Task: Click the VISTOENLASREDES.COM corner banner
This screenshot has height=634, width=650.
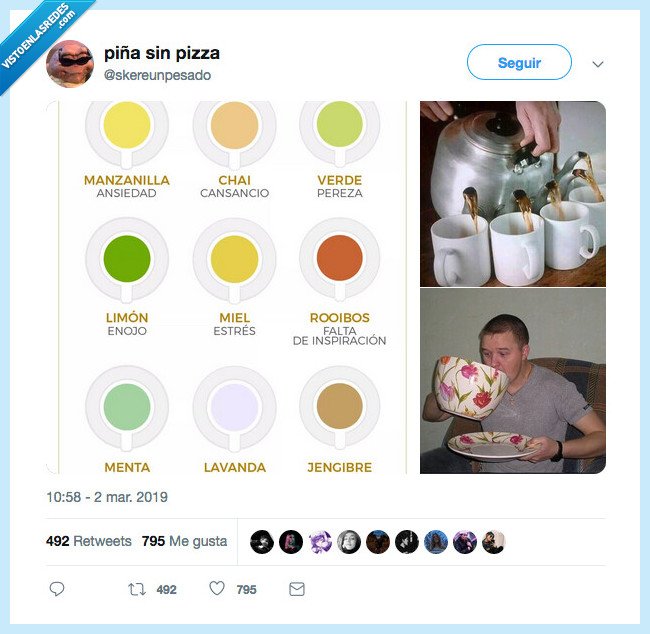Action: 40,38
